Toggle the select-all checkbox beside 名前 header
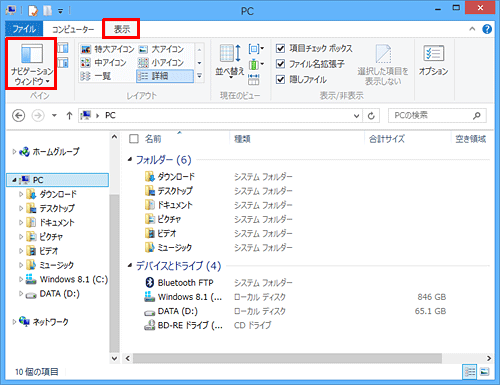This screenshot has height=385, width=500. pyautogui.click(x=134, y=139)
